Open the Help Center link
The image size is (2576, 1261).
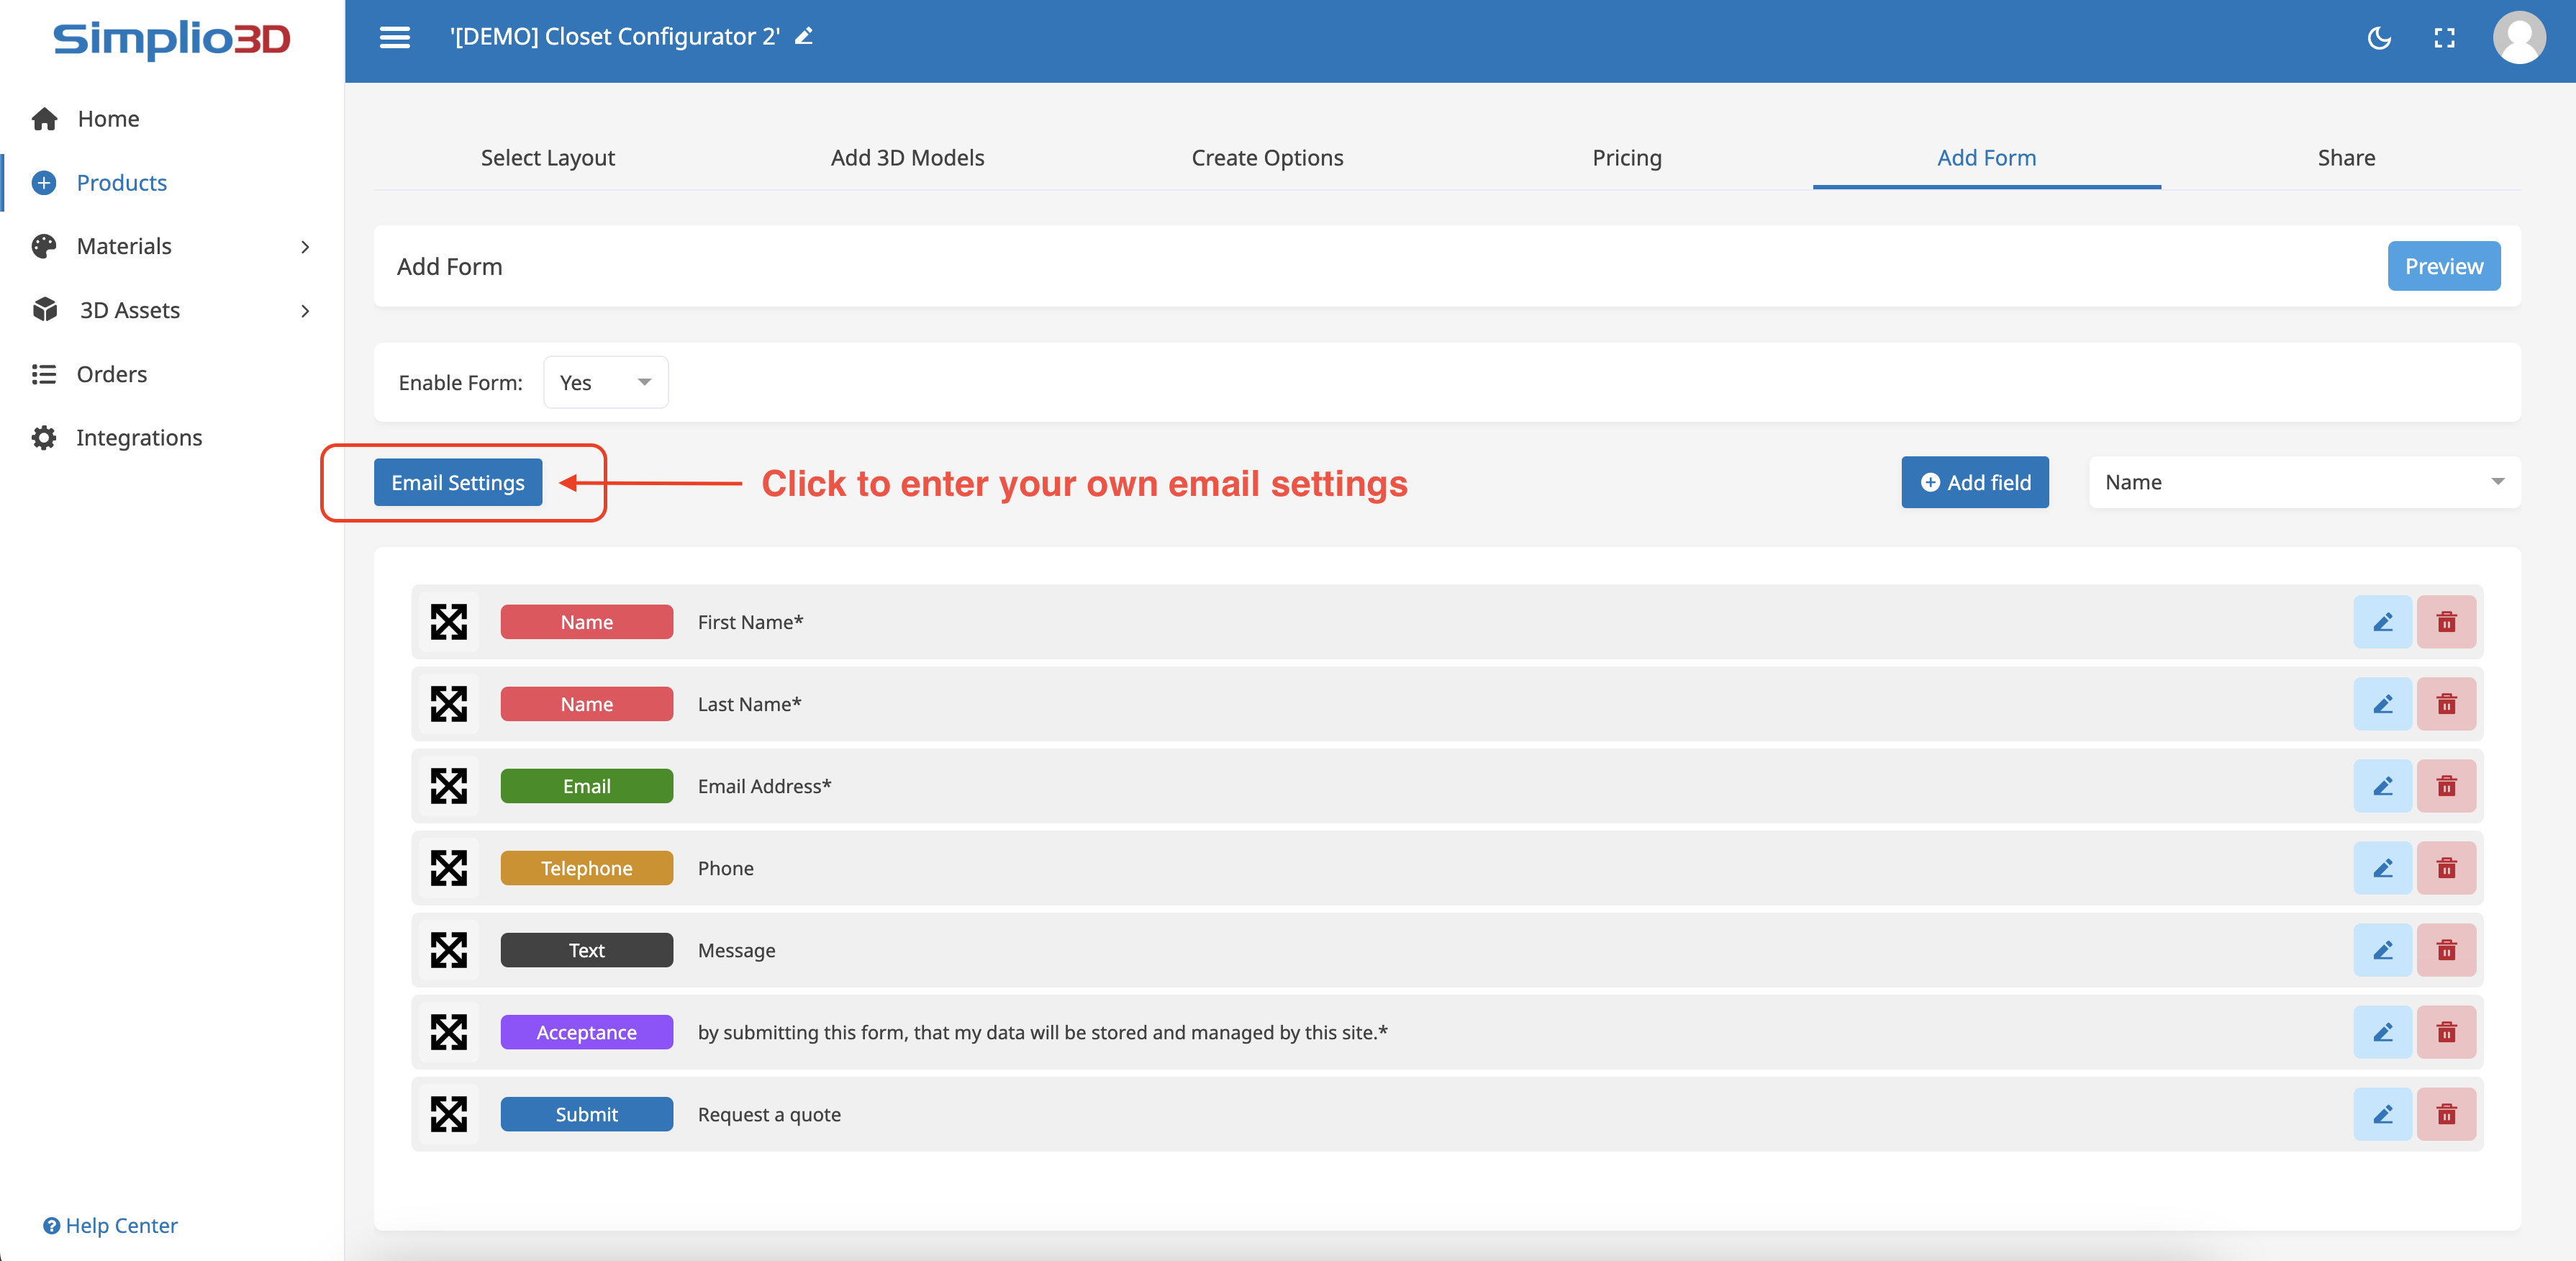[x=111, y=1225]
